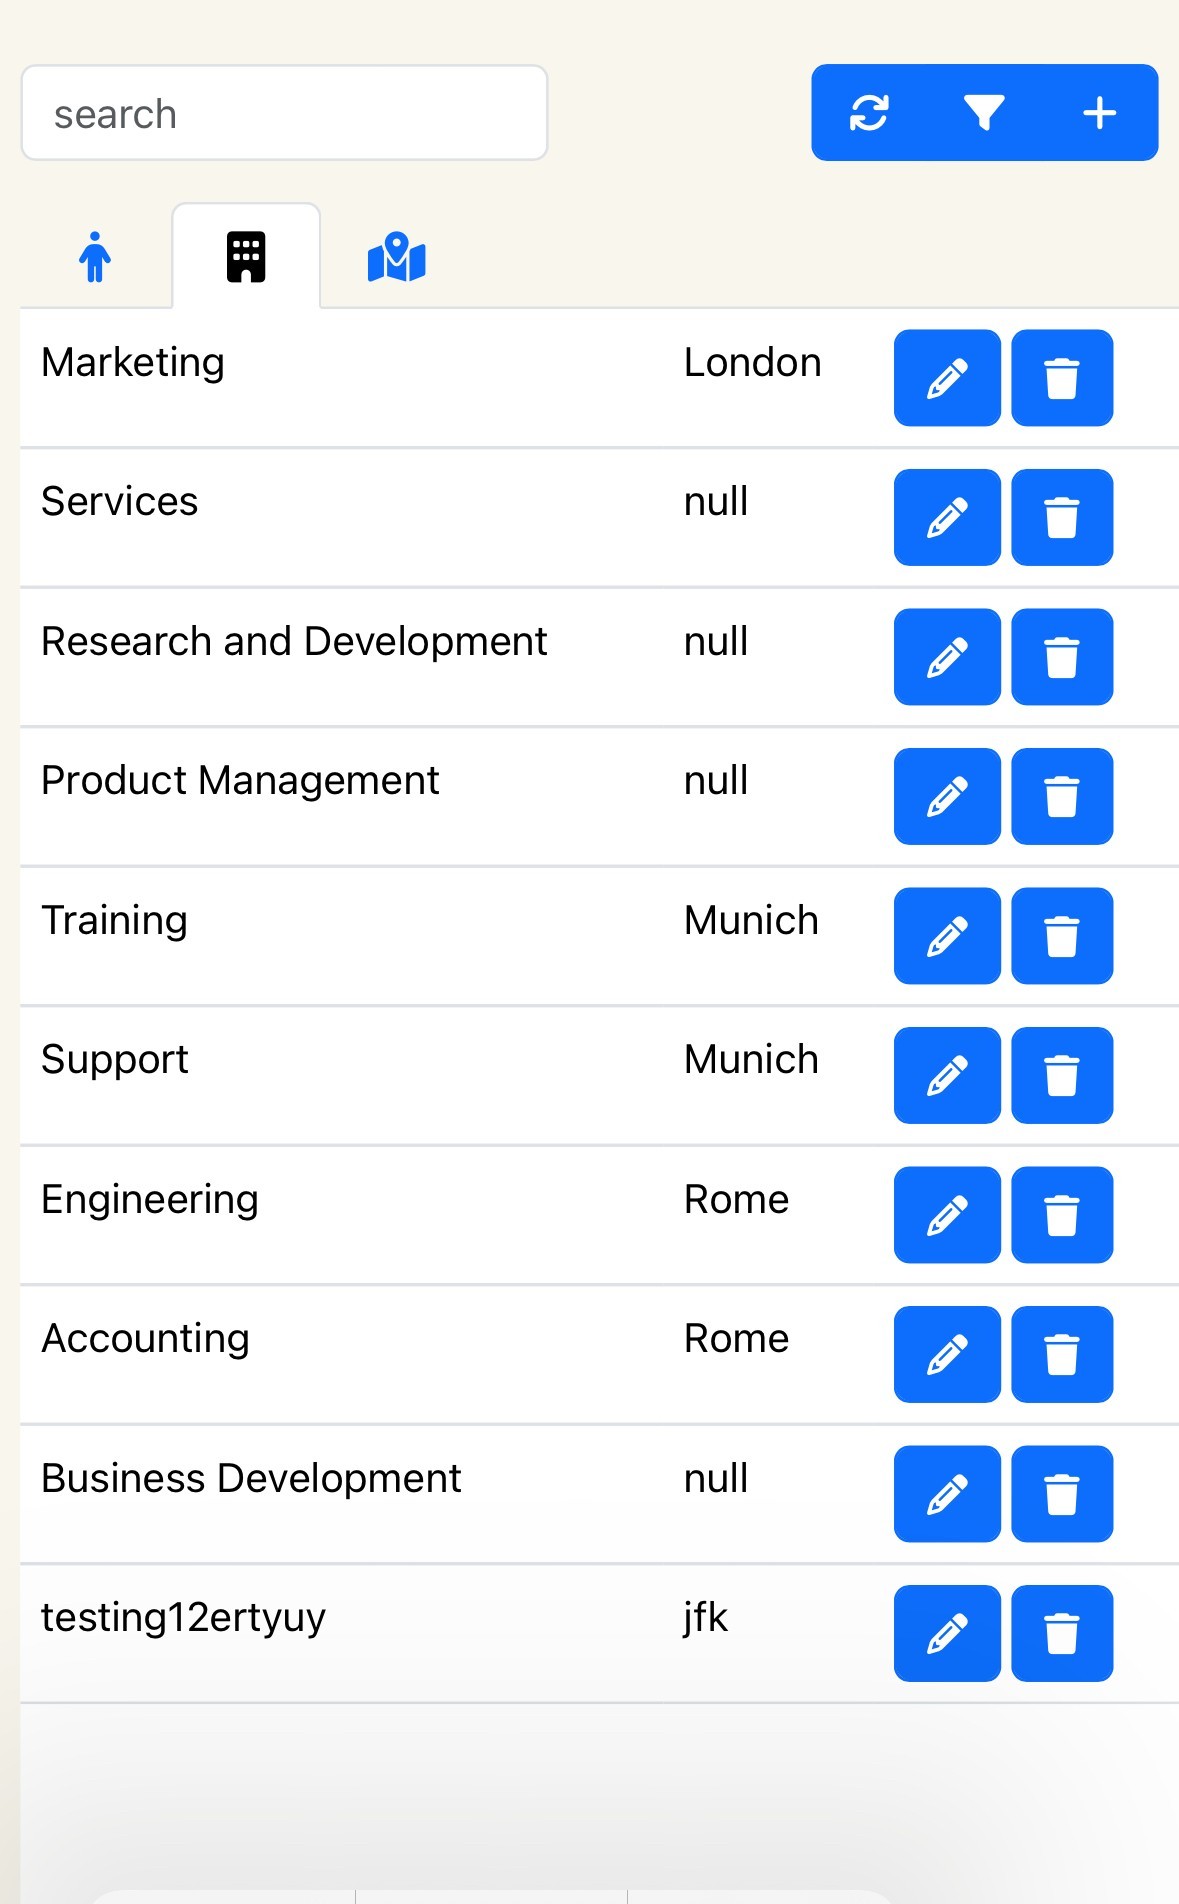Edit the Product Management entry

946,796
